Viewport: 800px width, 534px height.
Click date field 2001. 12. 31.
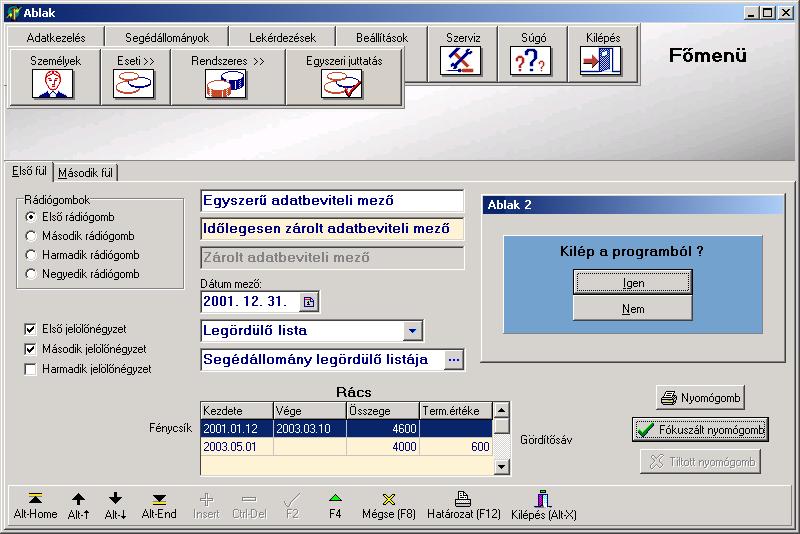tap(251, 302)
